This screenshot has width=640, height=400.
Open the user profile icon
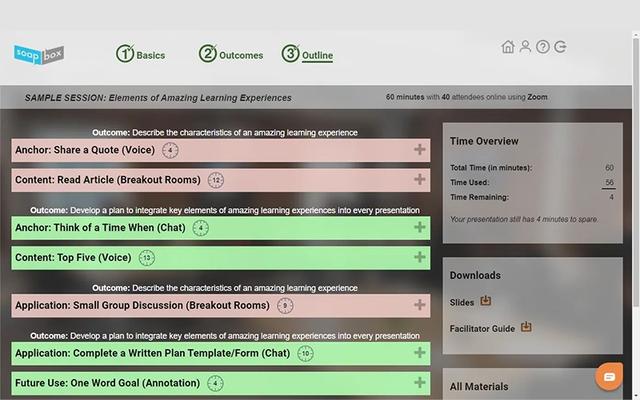point(525,47)
